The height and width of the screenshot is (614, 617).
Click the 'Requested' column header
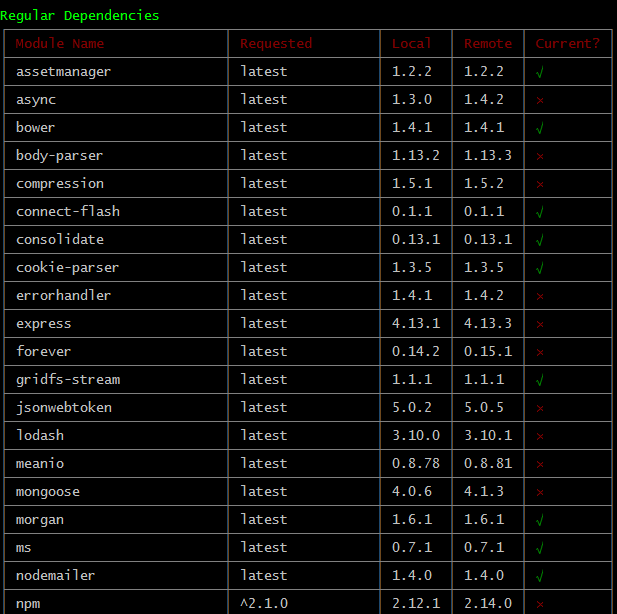(x=276, y=43)
